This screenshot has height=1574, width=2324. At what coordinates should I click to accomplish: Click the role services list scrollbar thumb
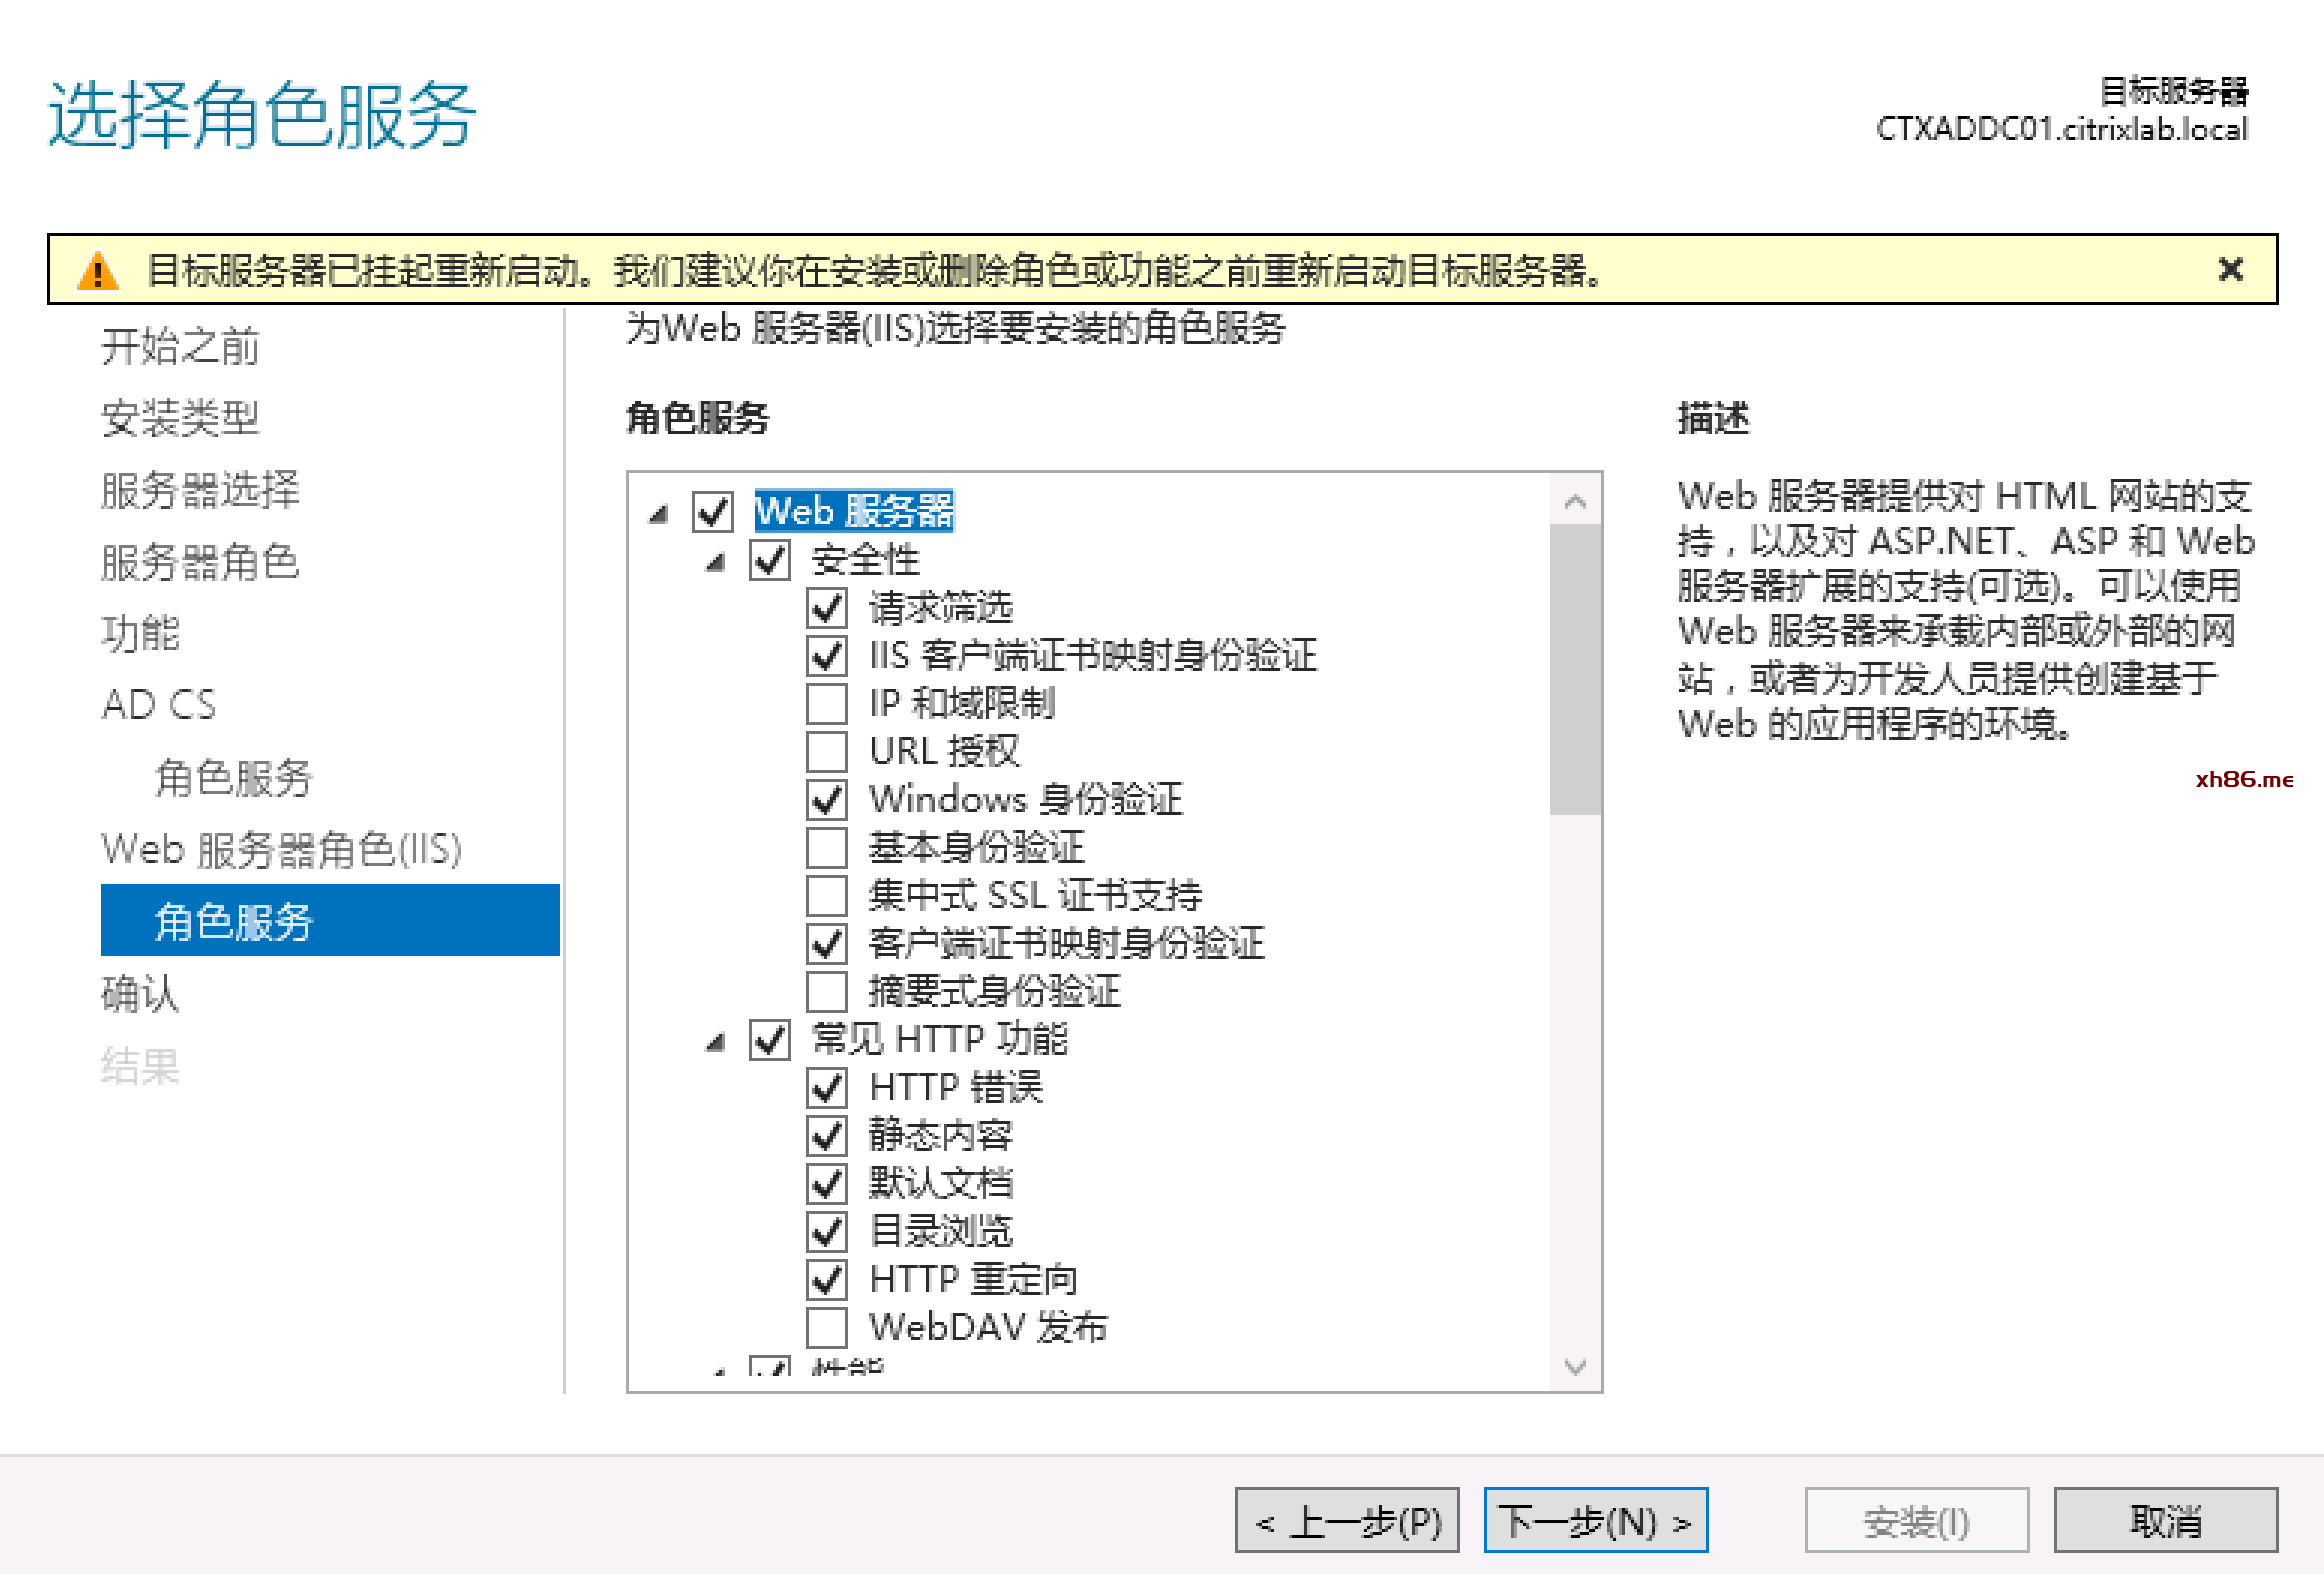(1575, 670)
